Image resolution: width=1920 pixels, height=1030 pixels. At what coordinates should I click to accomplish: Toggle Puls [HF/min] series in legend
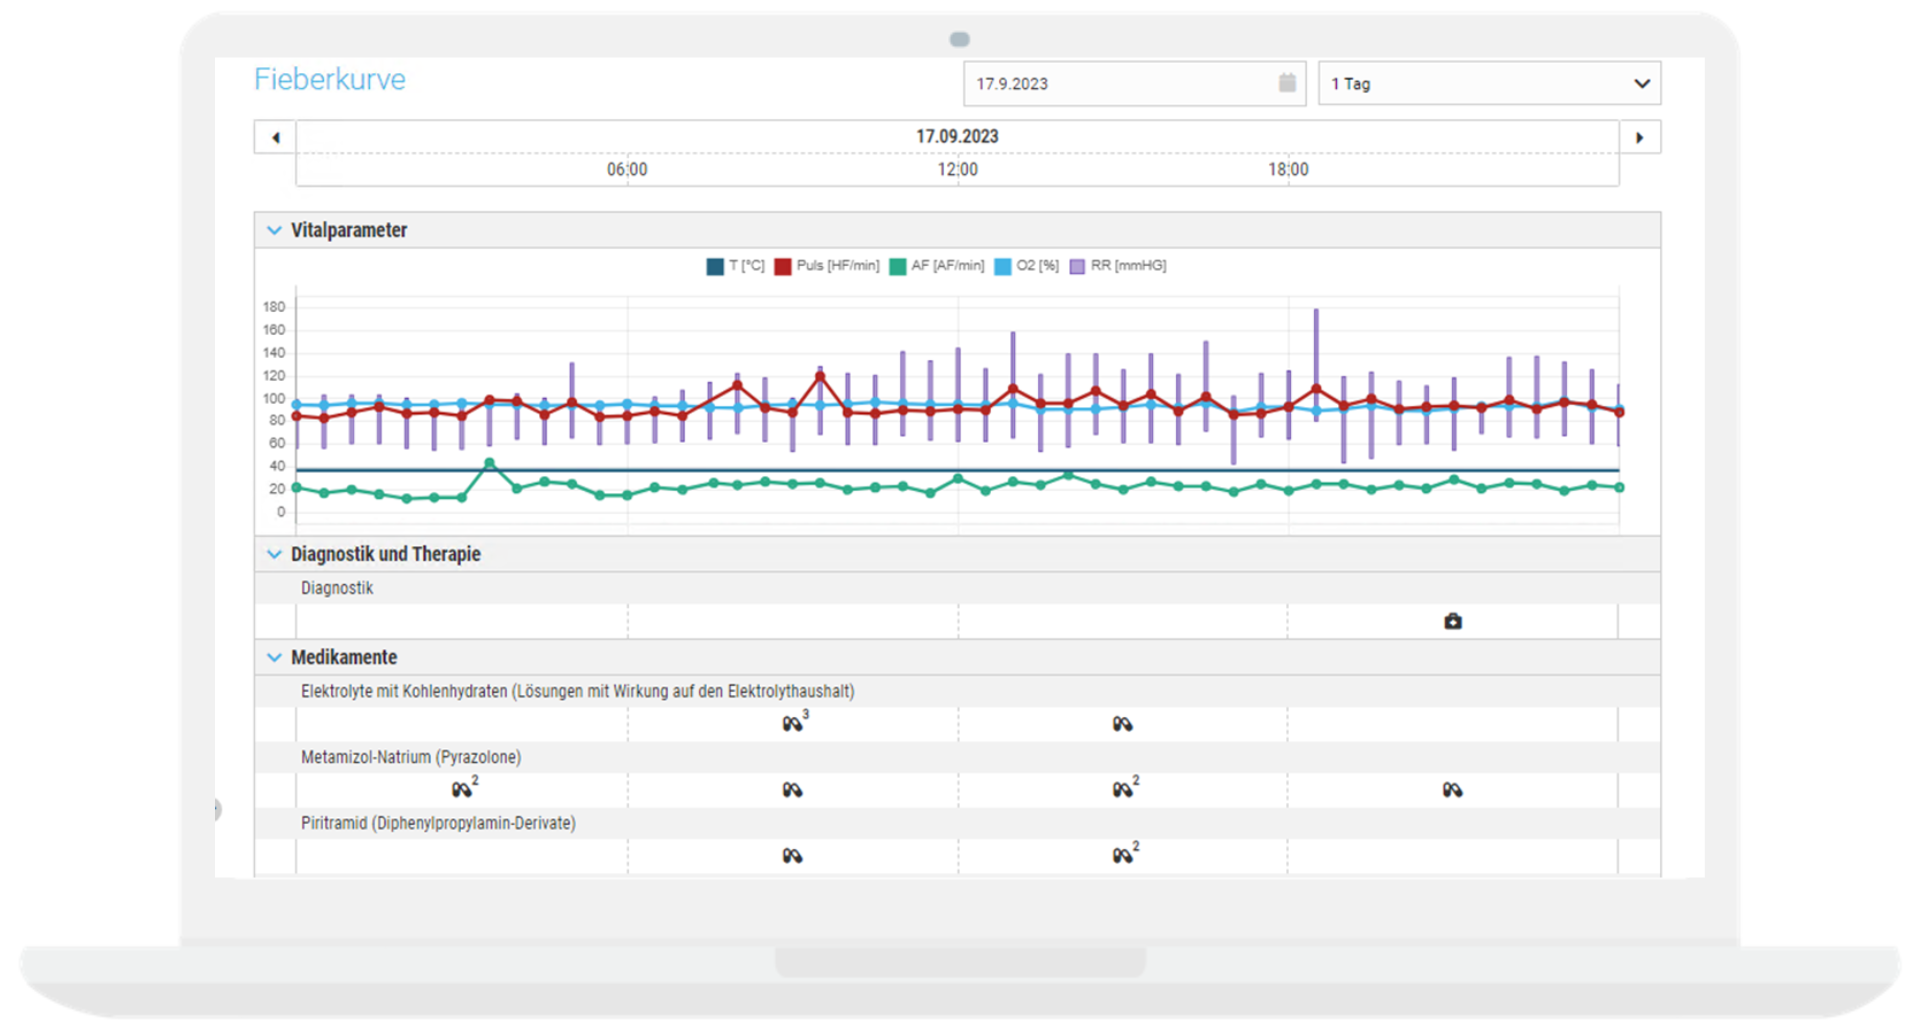827,266
